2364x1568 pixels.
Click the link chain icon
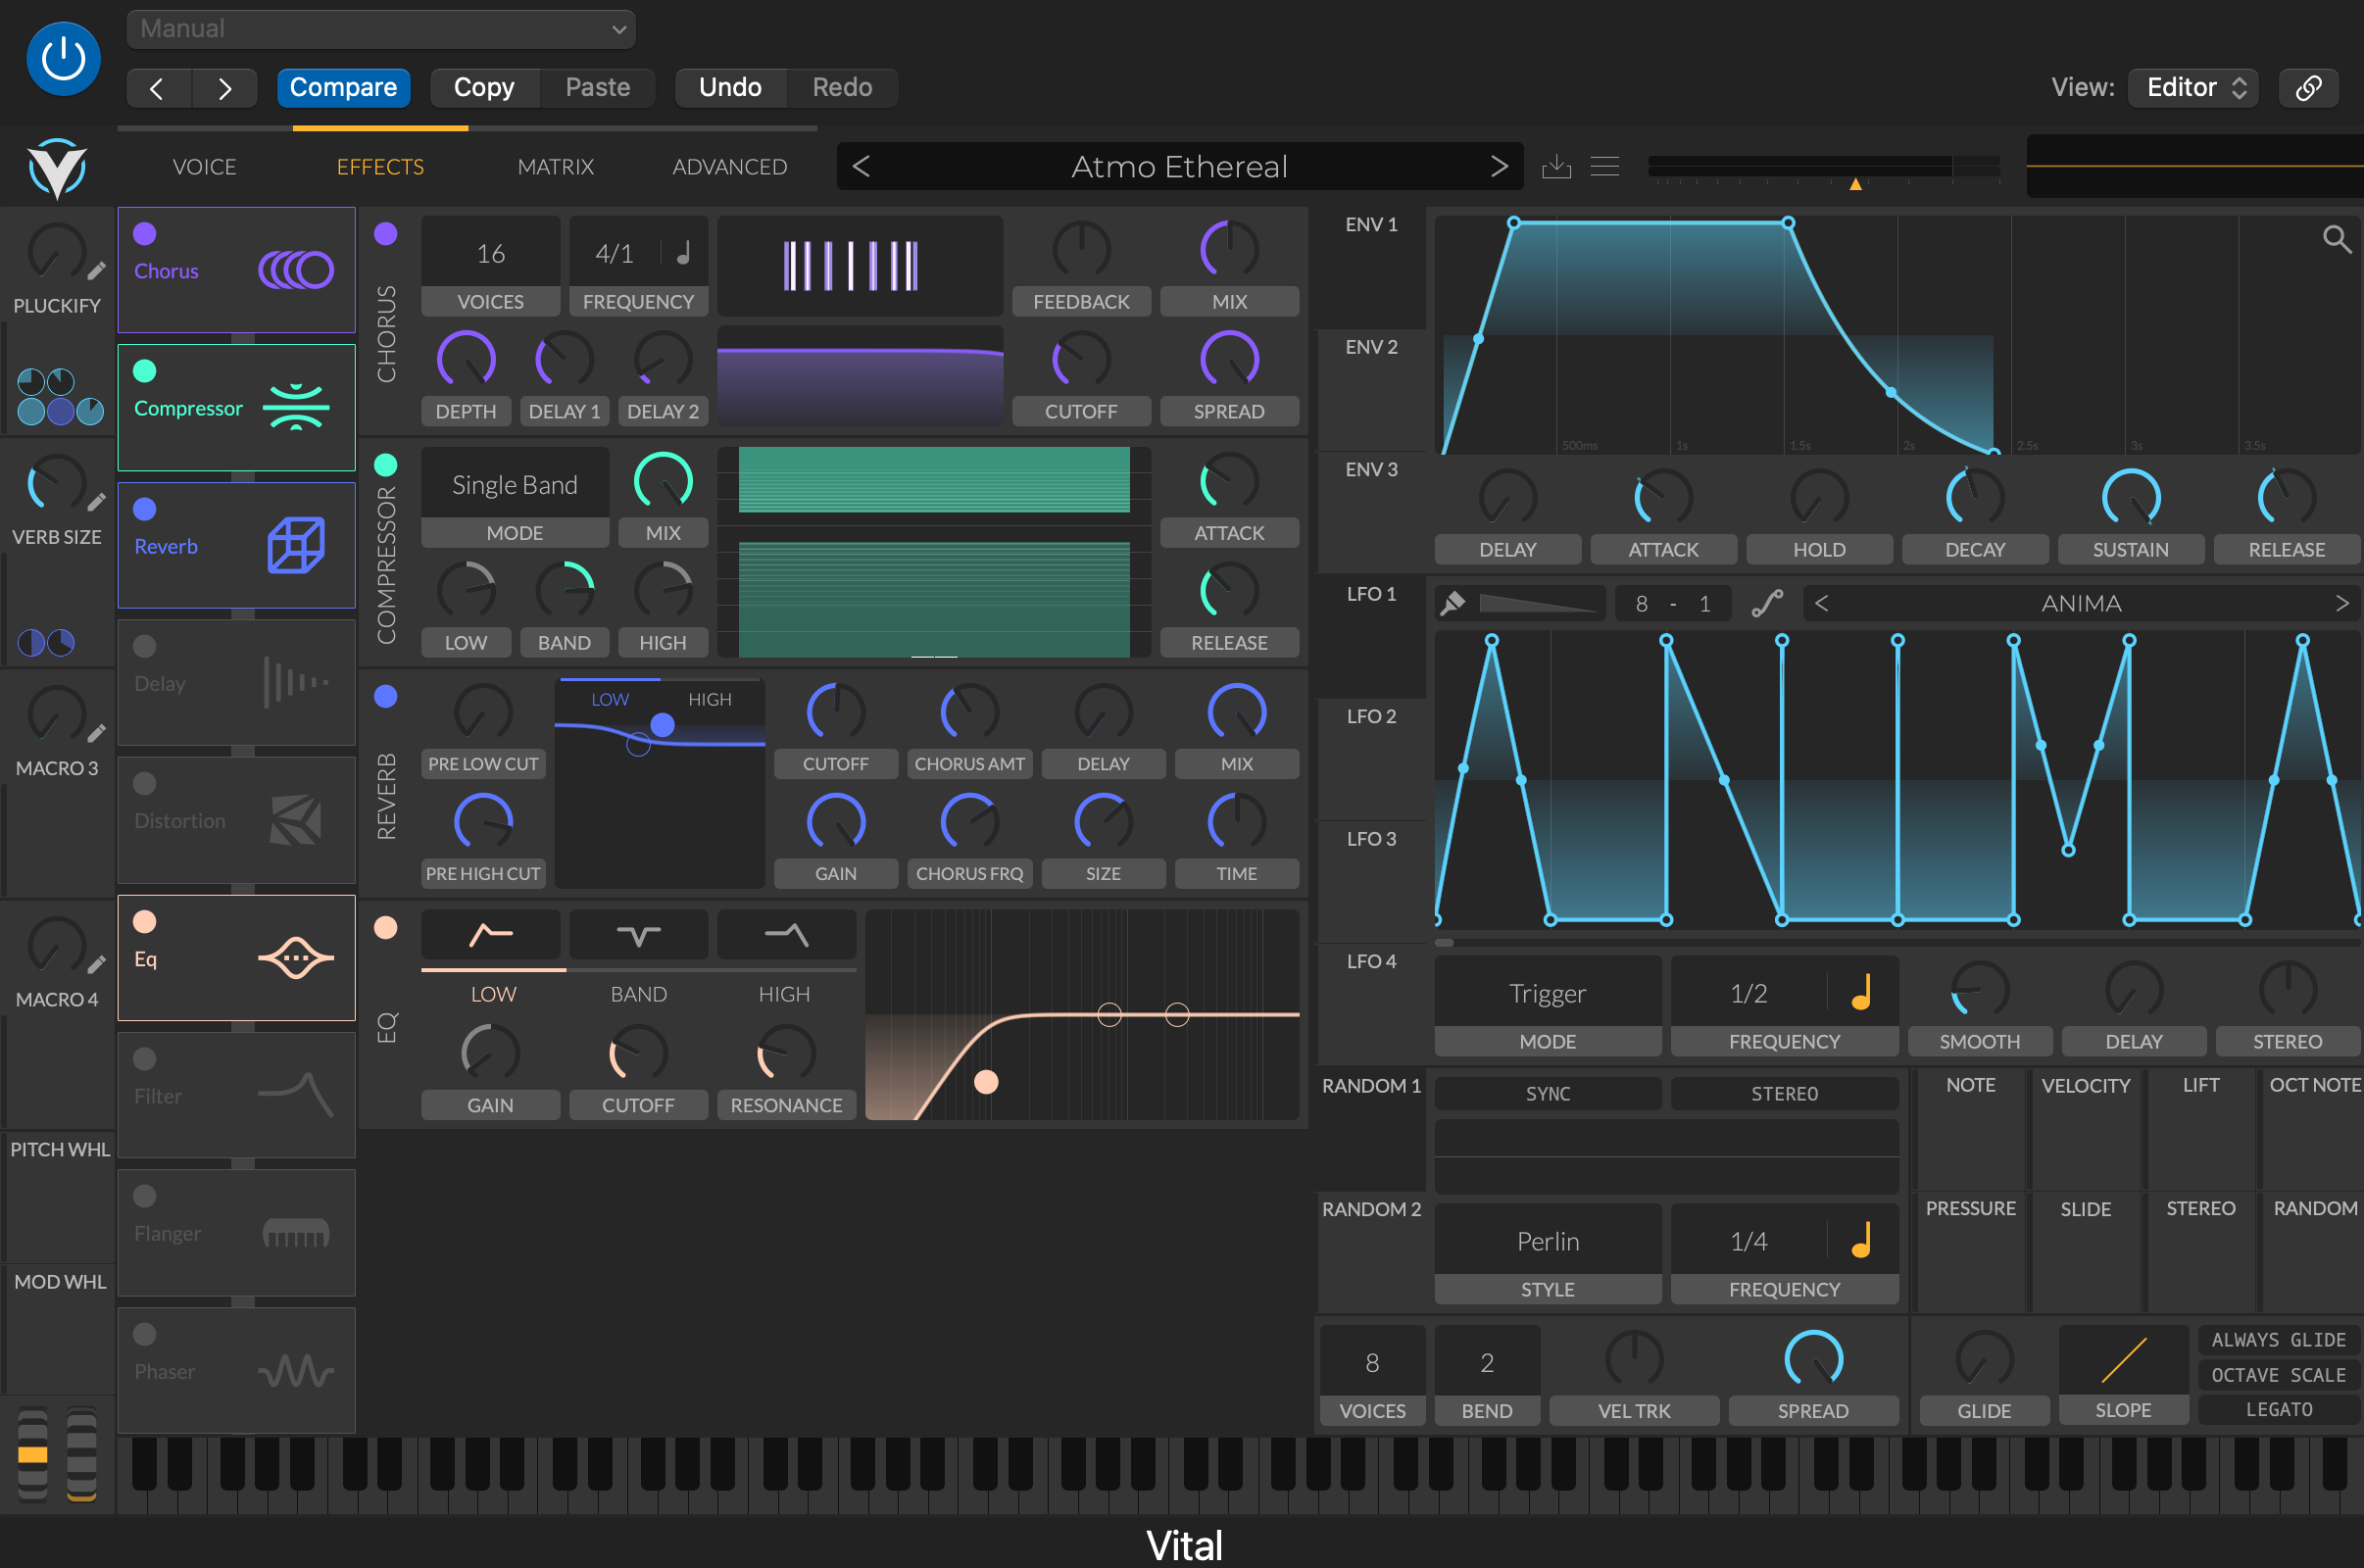click(2308, 87)
